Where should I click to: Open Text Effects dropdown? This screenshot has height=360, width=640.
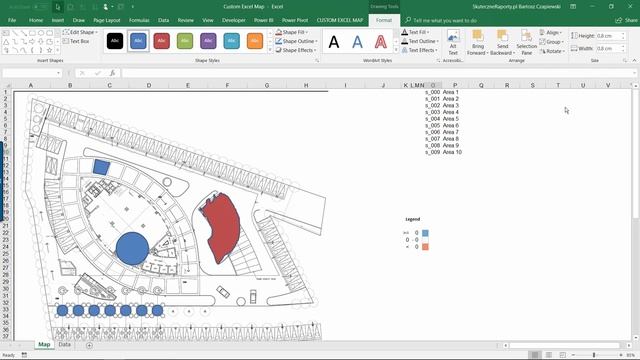pos(420,50)
